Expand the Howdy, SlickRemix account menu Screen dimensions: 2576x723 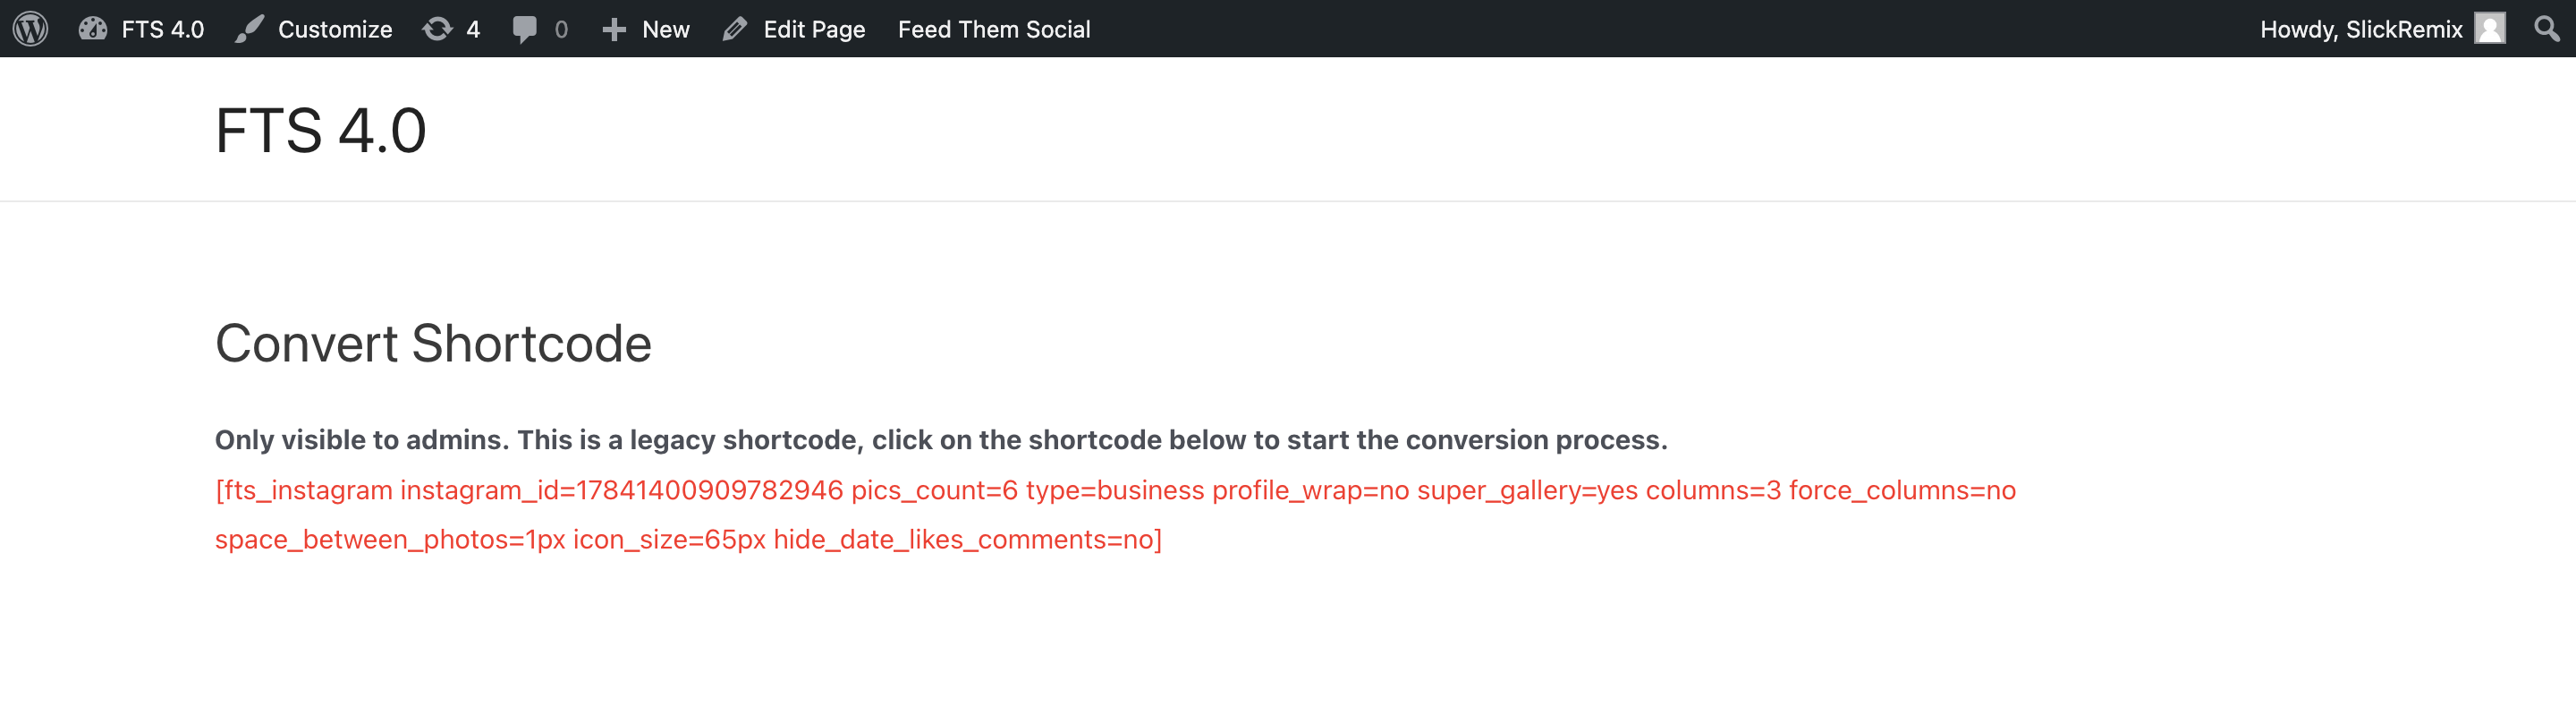pos(2382,29)
